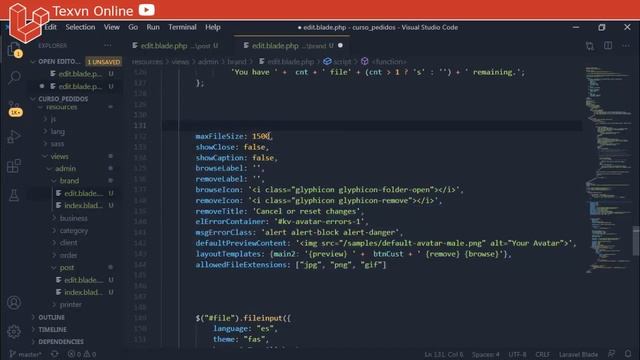Click the code minimap overview
The width and height of the screenshot is (640, 360).
tap(609, 169)
